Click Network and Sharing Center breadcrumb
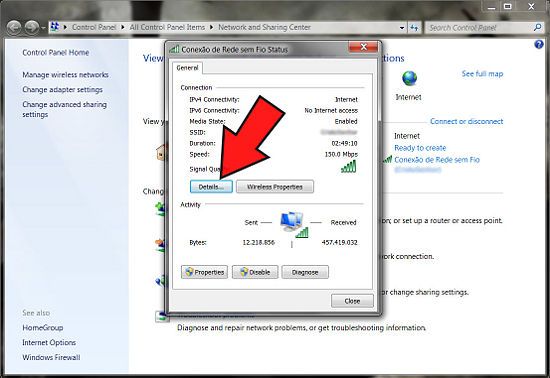Viewport: 550px width, 378px height. click(264, 27)
